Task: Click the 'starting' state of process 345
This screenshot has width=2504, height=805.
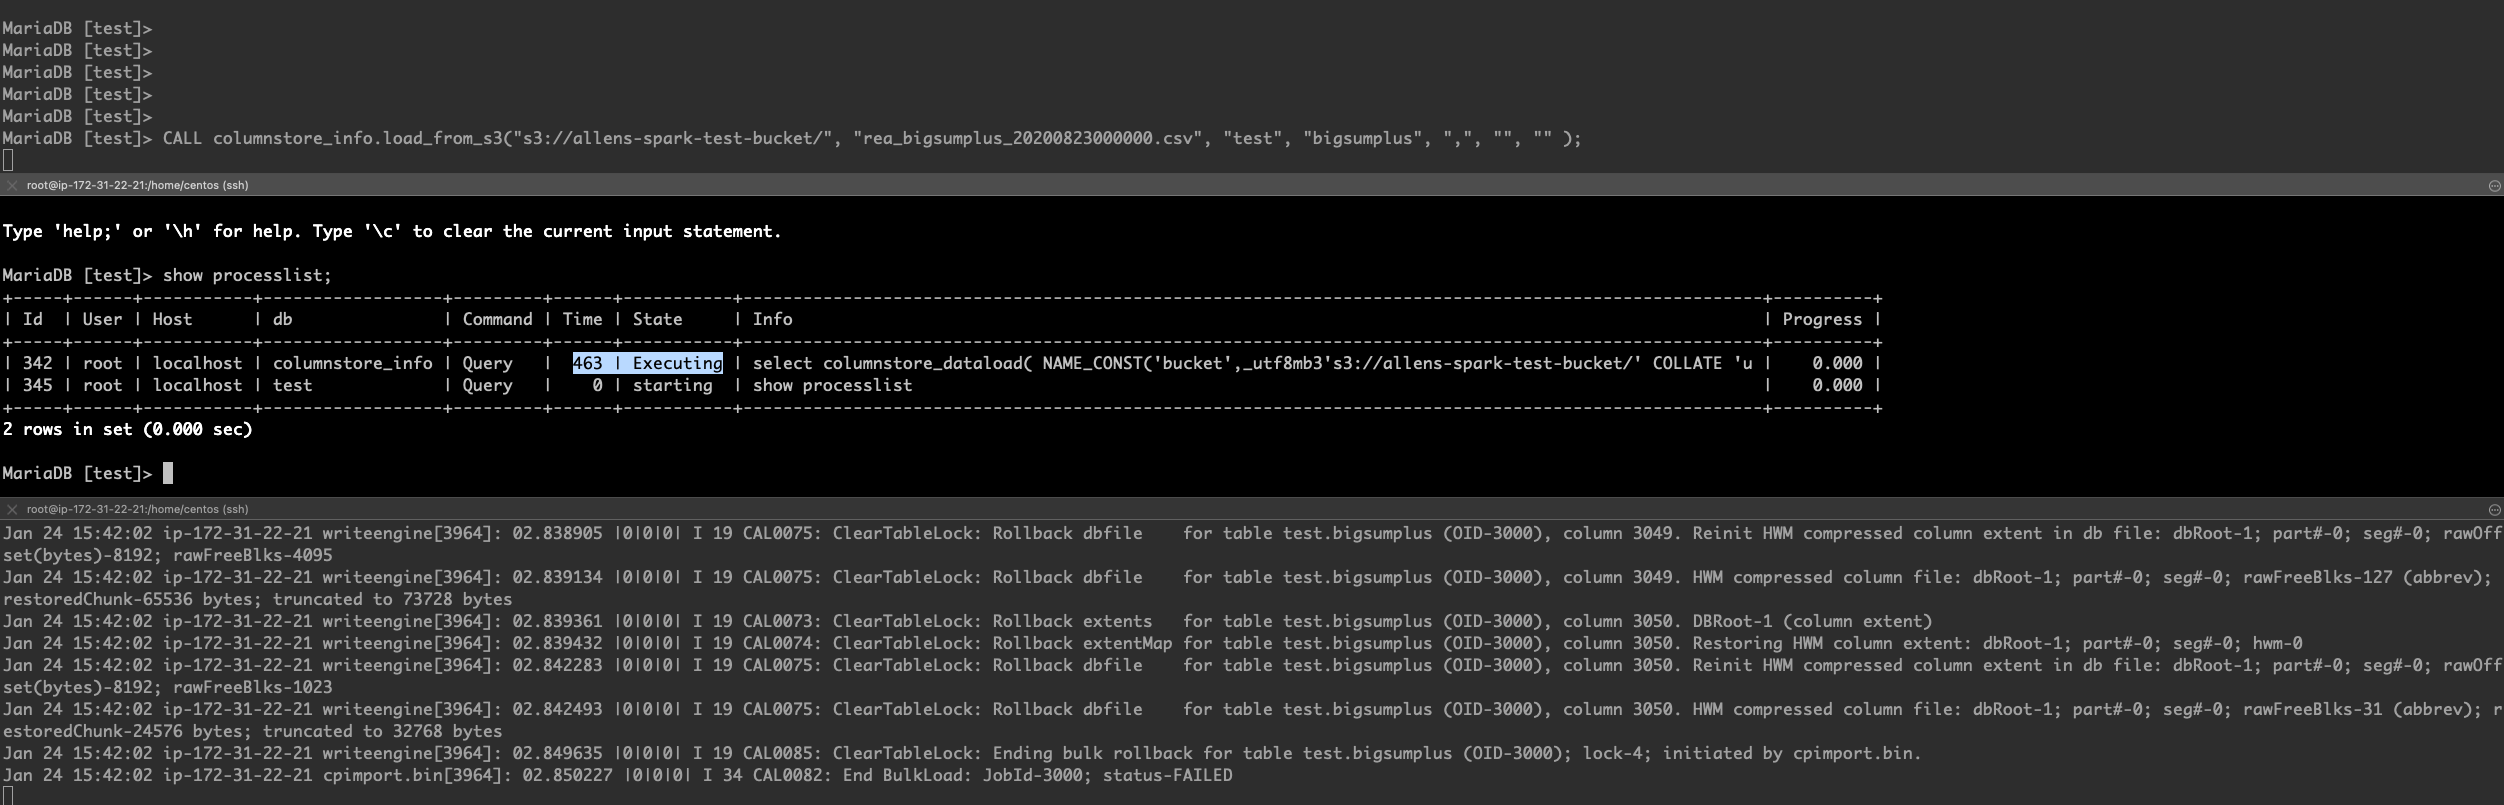Action: (x=672, y=385)
